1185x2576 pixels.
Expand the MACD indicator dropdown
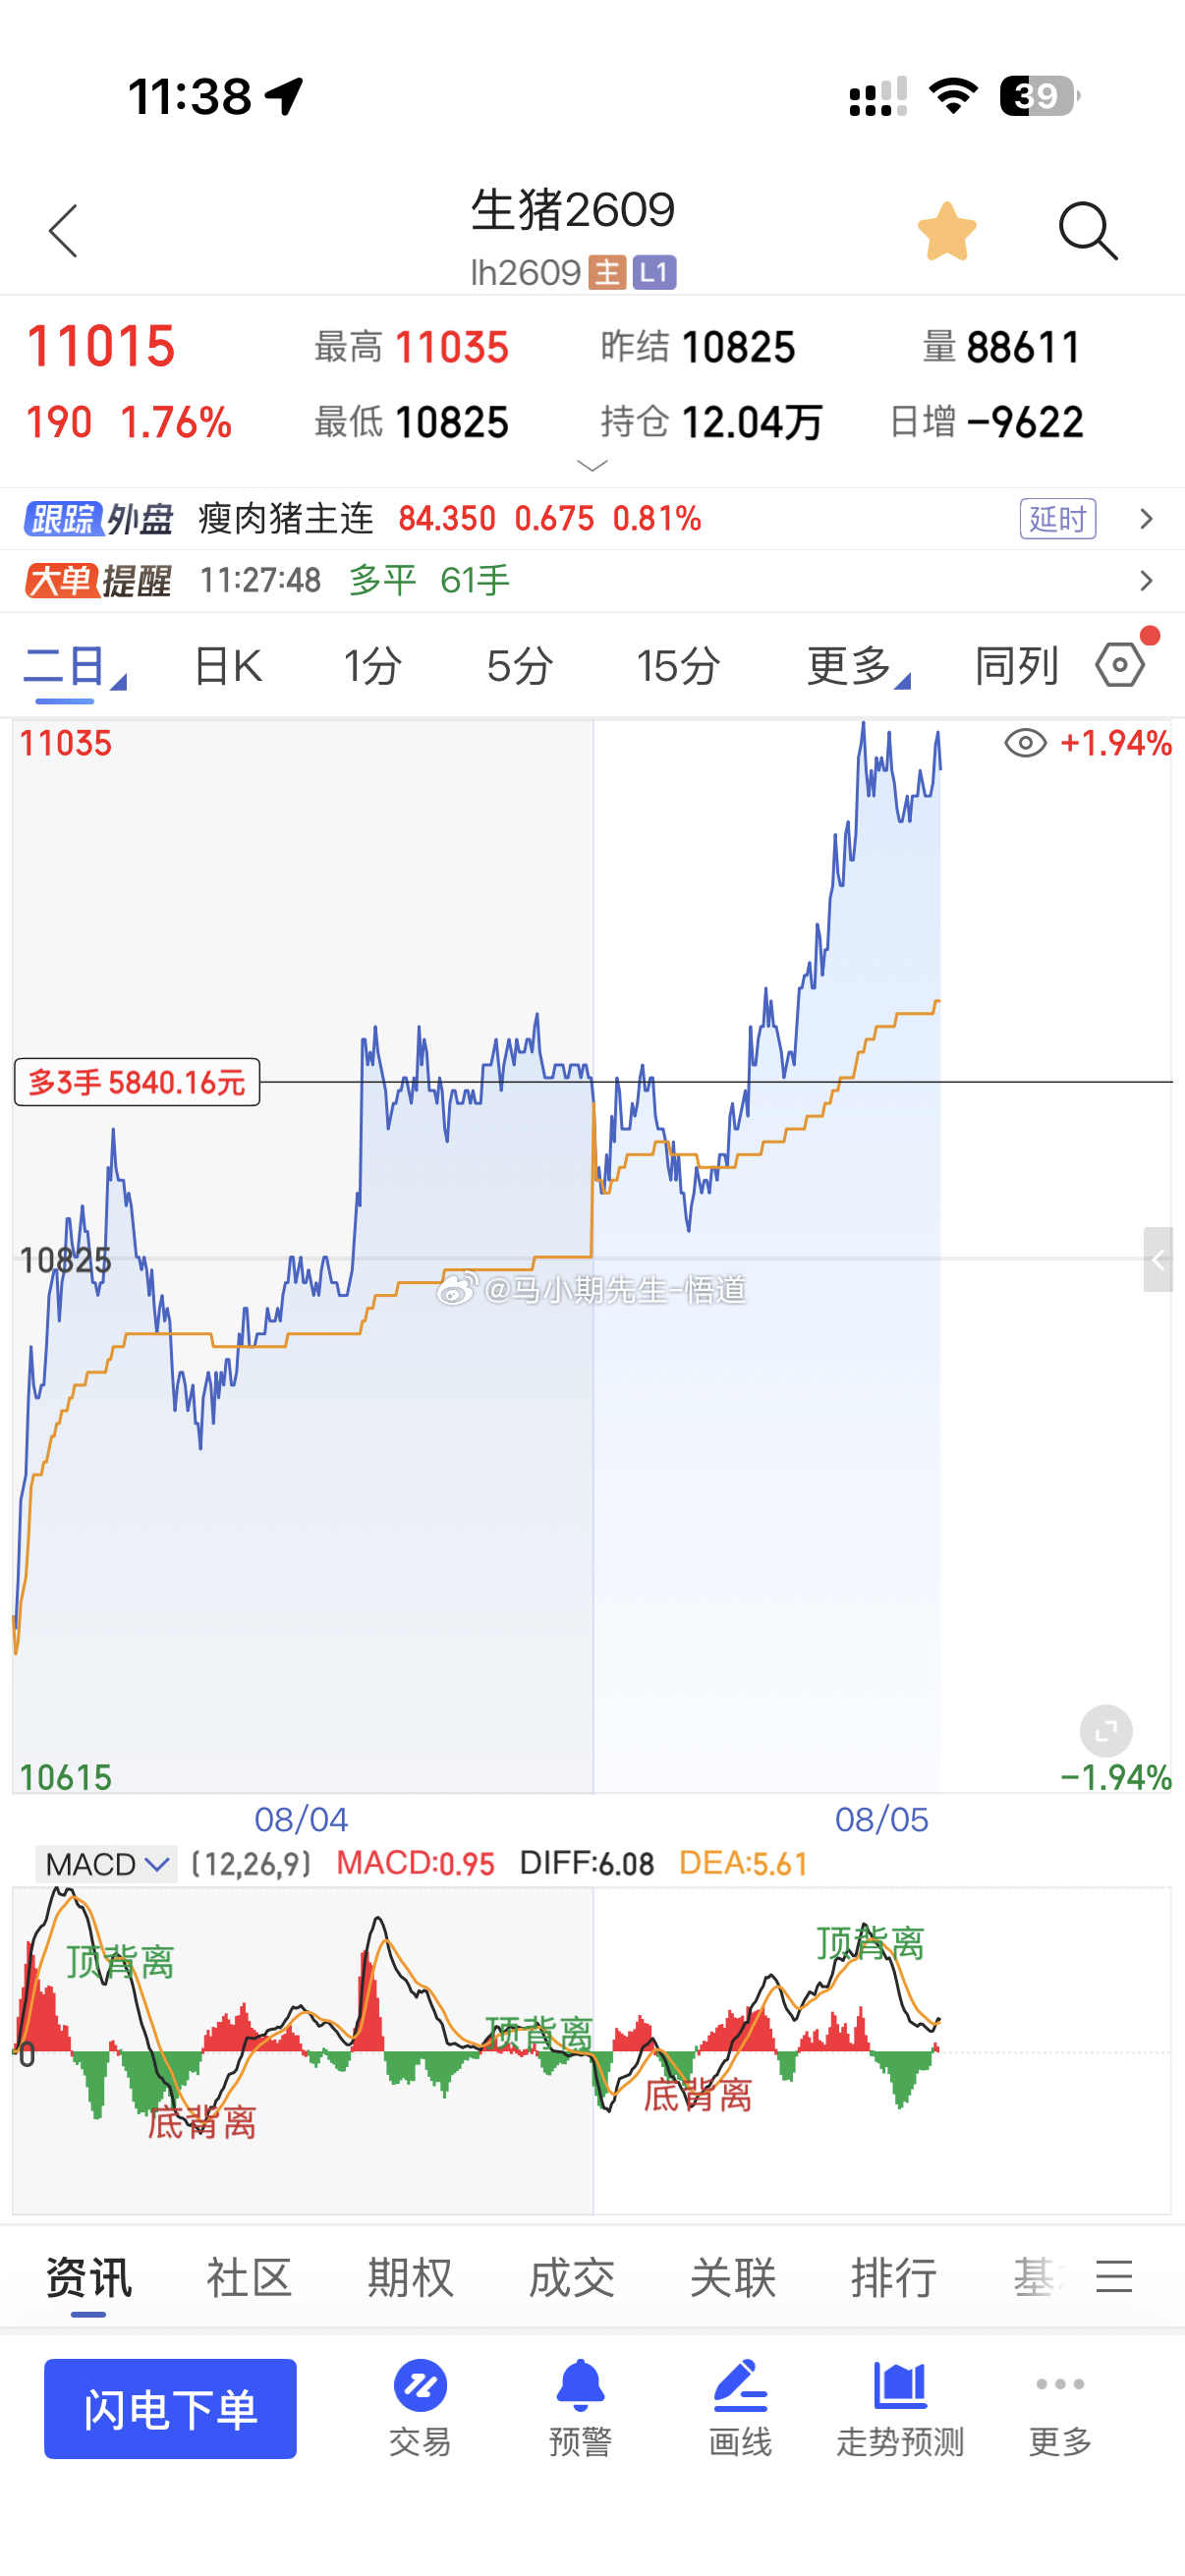105,1864
